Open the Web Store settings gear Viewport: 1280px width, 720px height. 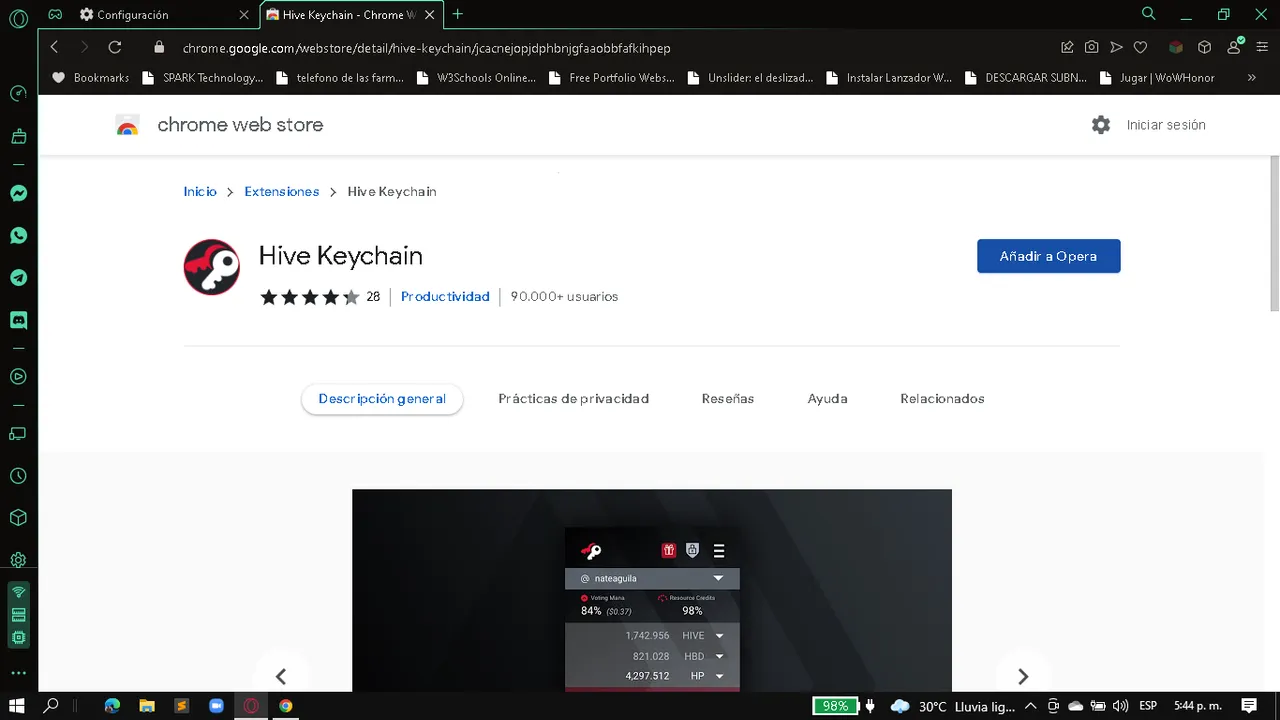point(1101,125)
